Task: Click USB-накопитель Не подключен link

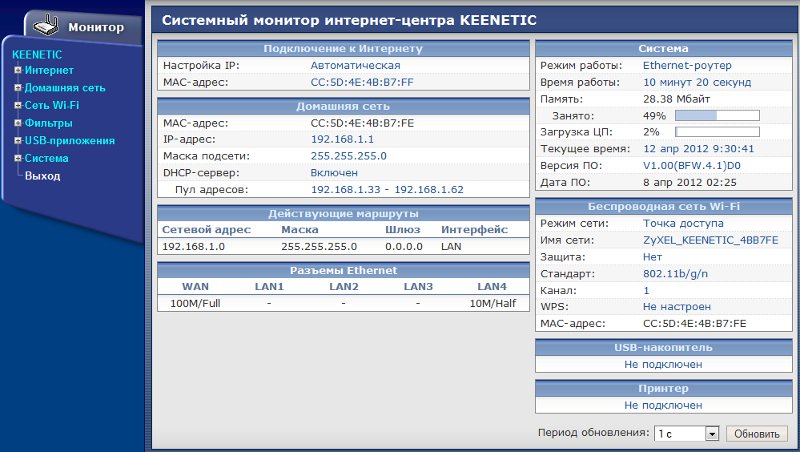Action: point(663,364)
